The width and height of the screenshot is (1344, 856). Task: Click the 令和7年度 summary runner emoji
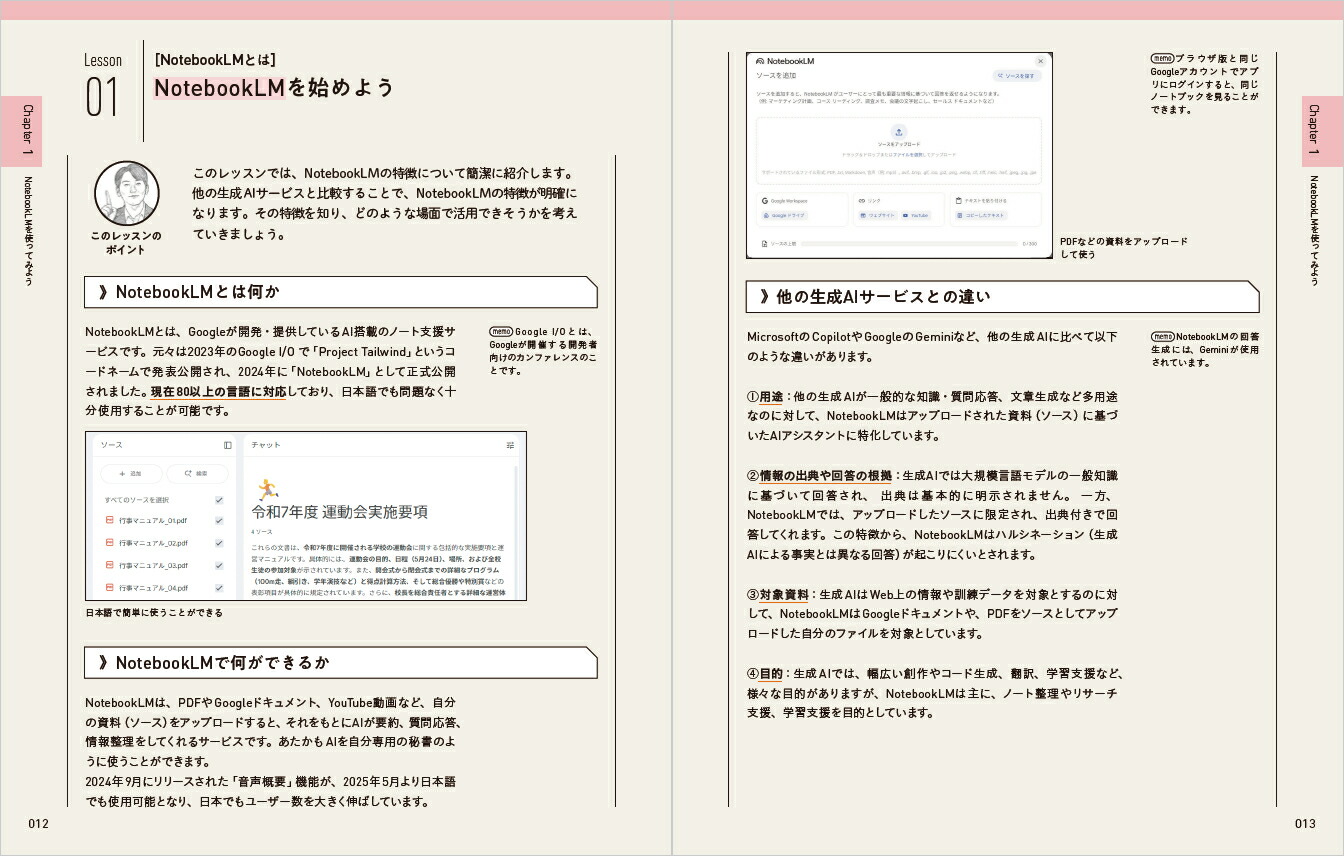tap(266, 487)
